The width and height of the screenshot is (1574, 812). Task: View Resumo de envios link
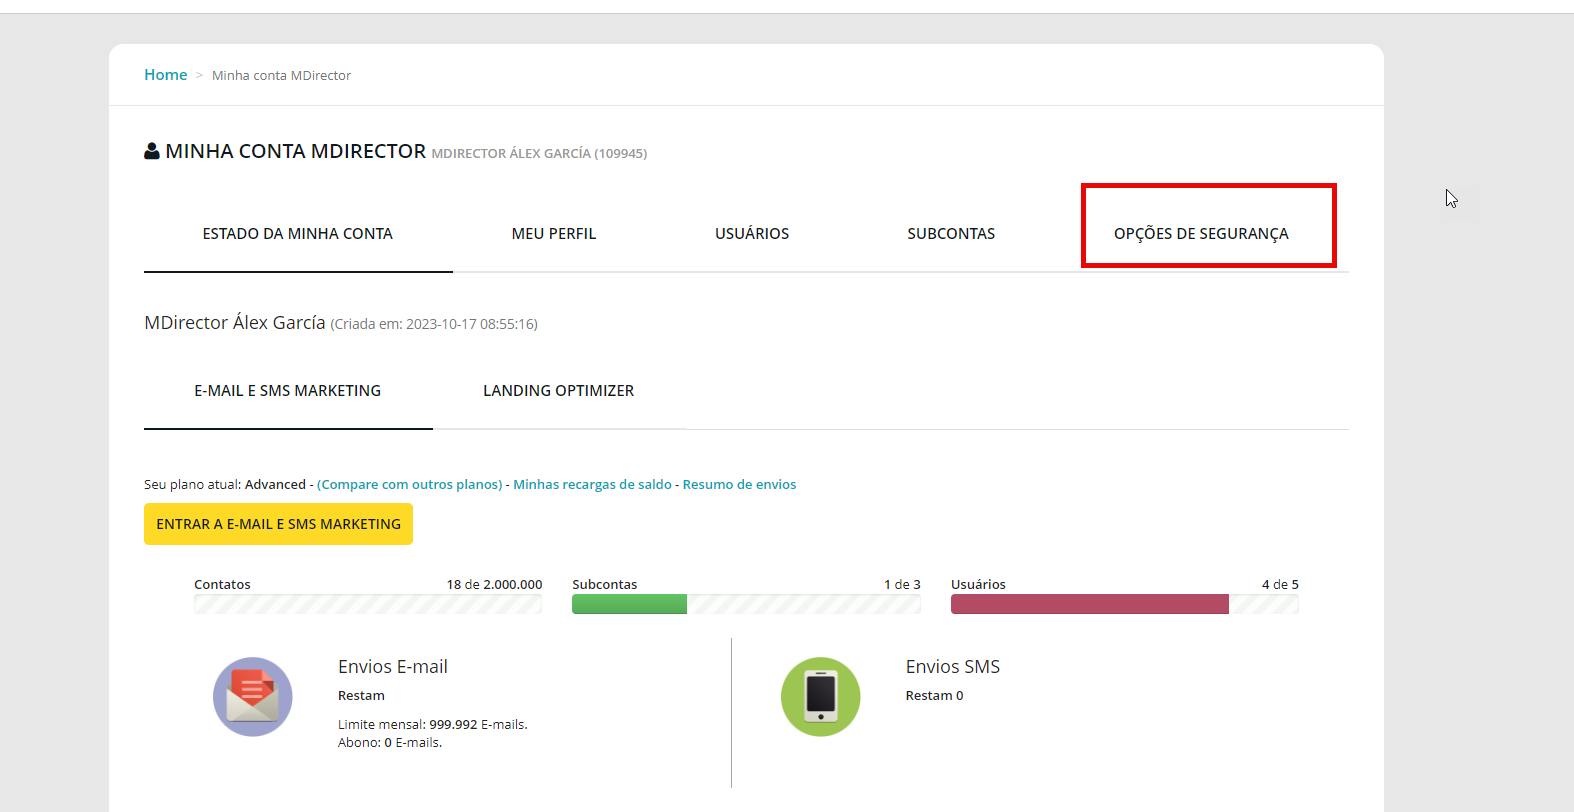point(739,485)
